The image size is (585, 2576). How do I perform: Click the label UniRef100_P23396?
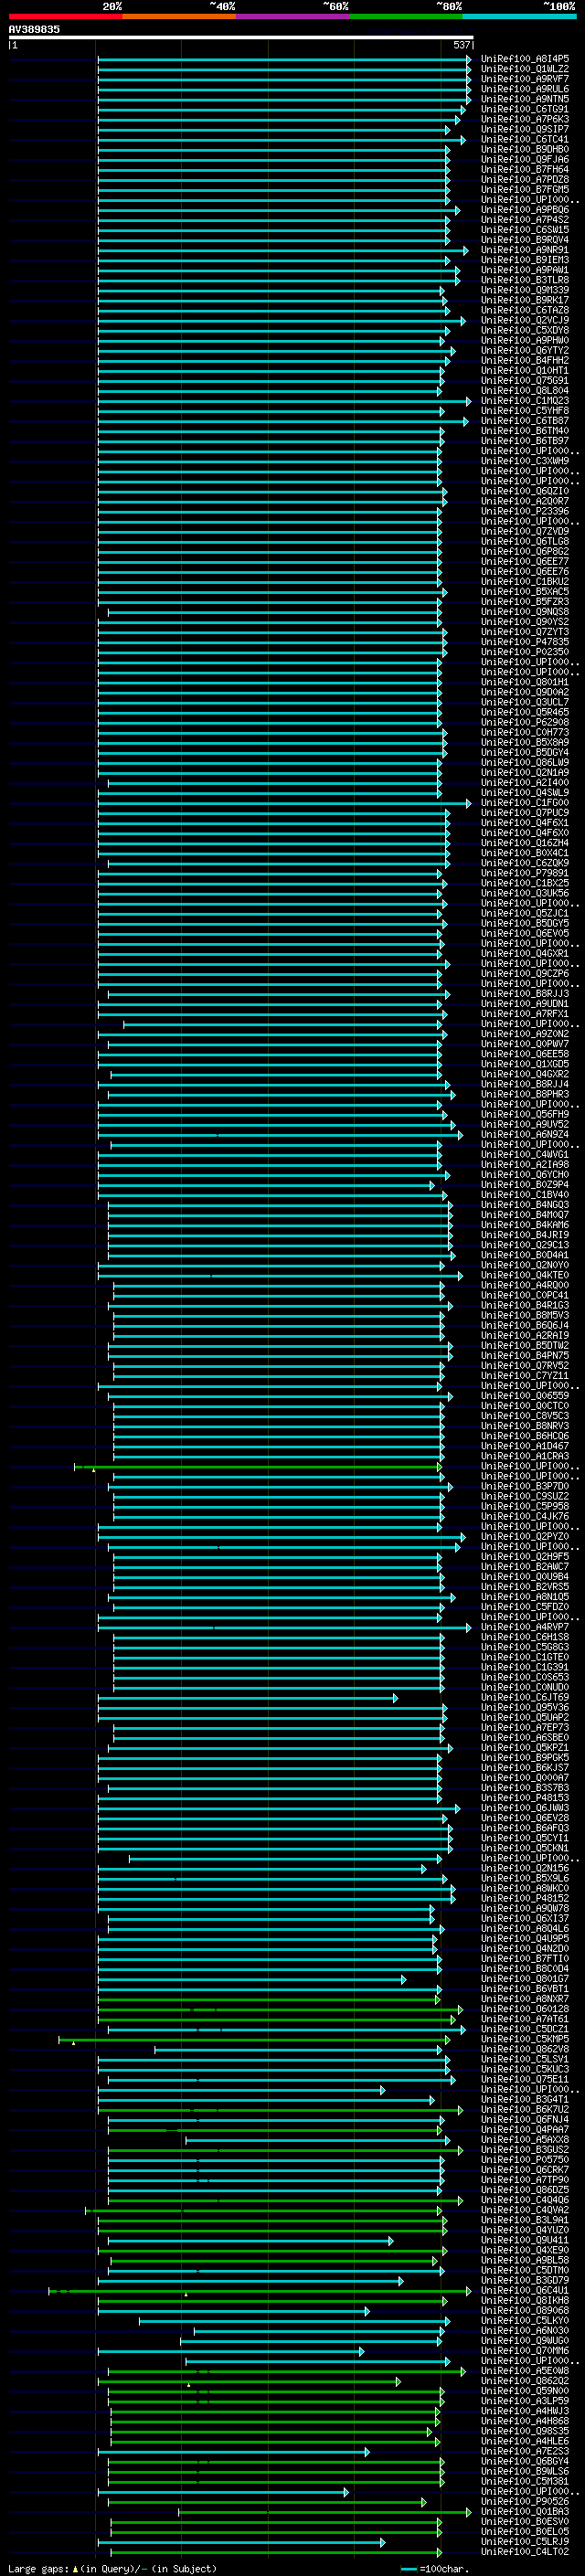[525, 511]
